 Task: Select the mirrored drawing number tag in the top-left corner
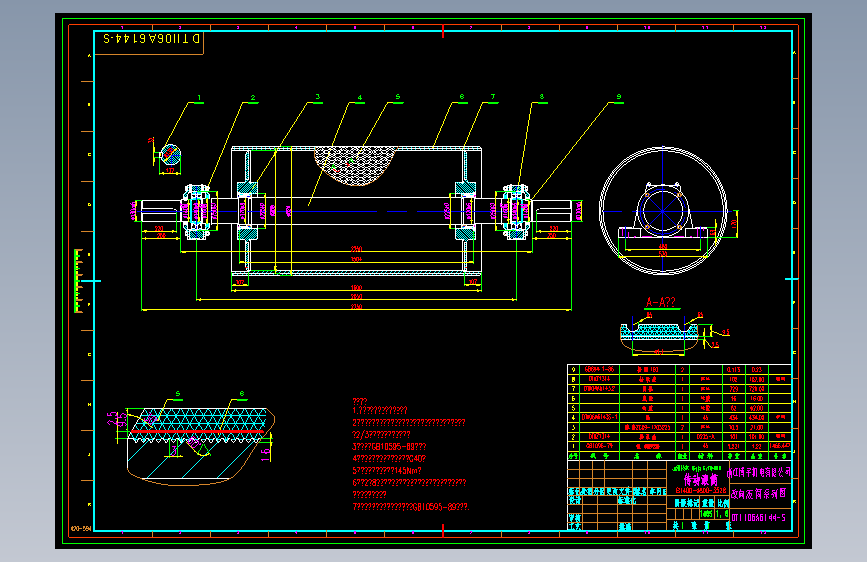point(152,38)
